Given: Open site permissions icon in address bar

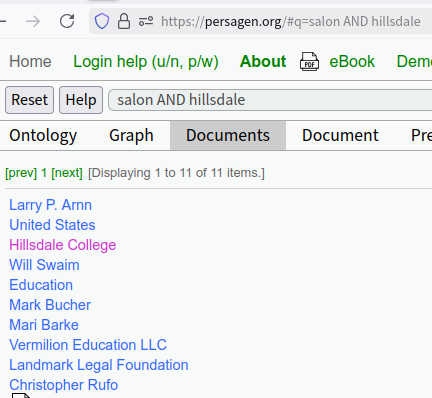Looking at the screenshot, I should 146,21.
